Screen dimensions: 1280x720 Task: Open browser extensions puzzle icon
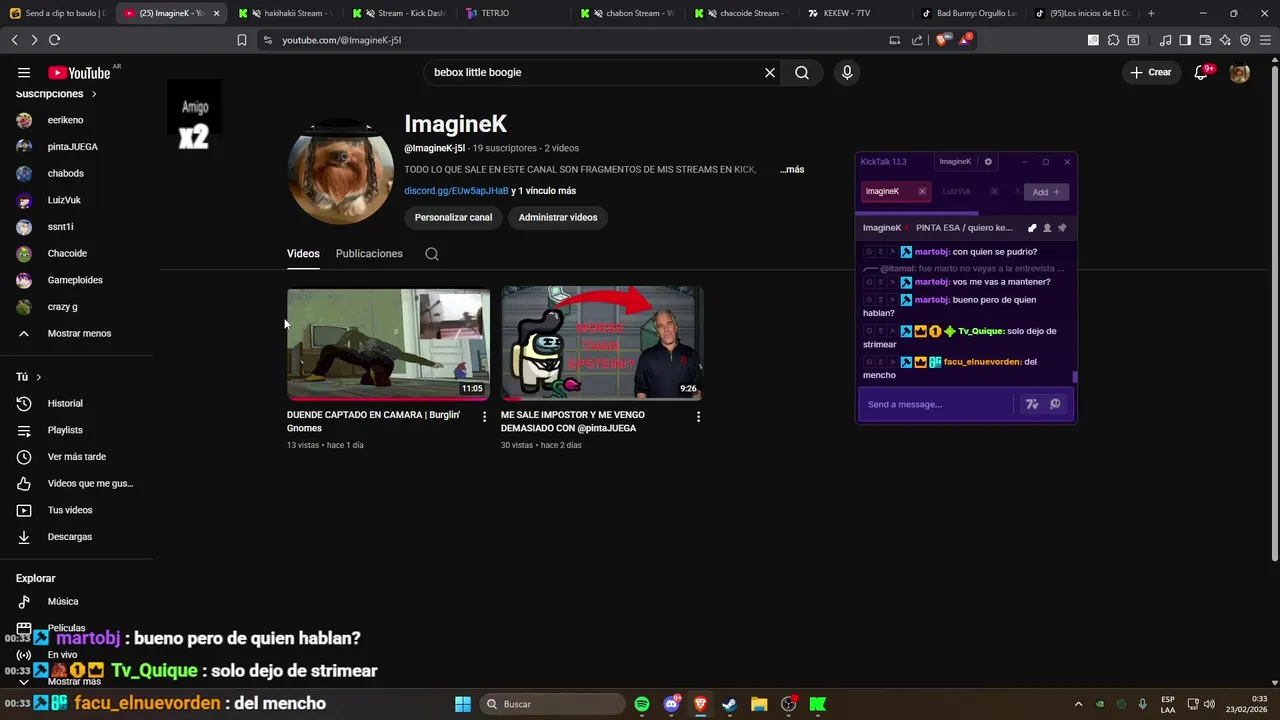(x=1113, y=40)
